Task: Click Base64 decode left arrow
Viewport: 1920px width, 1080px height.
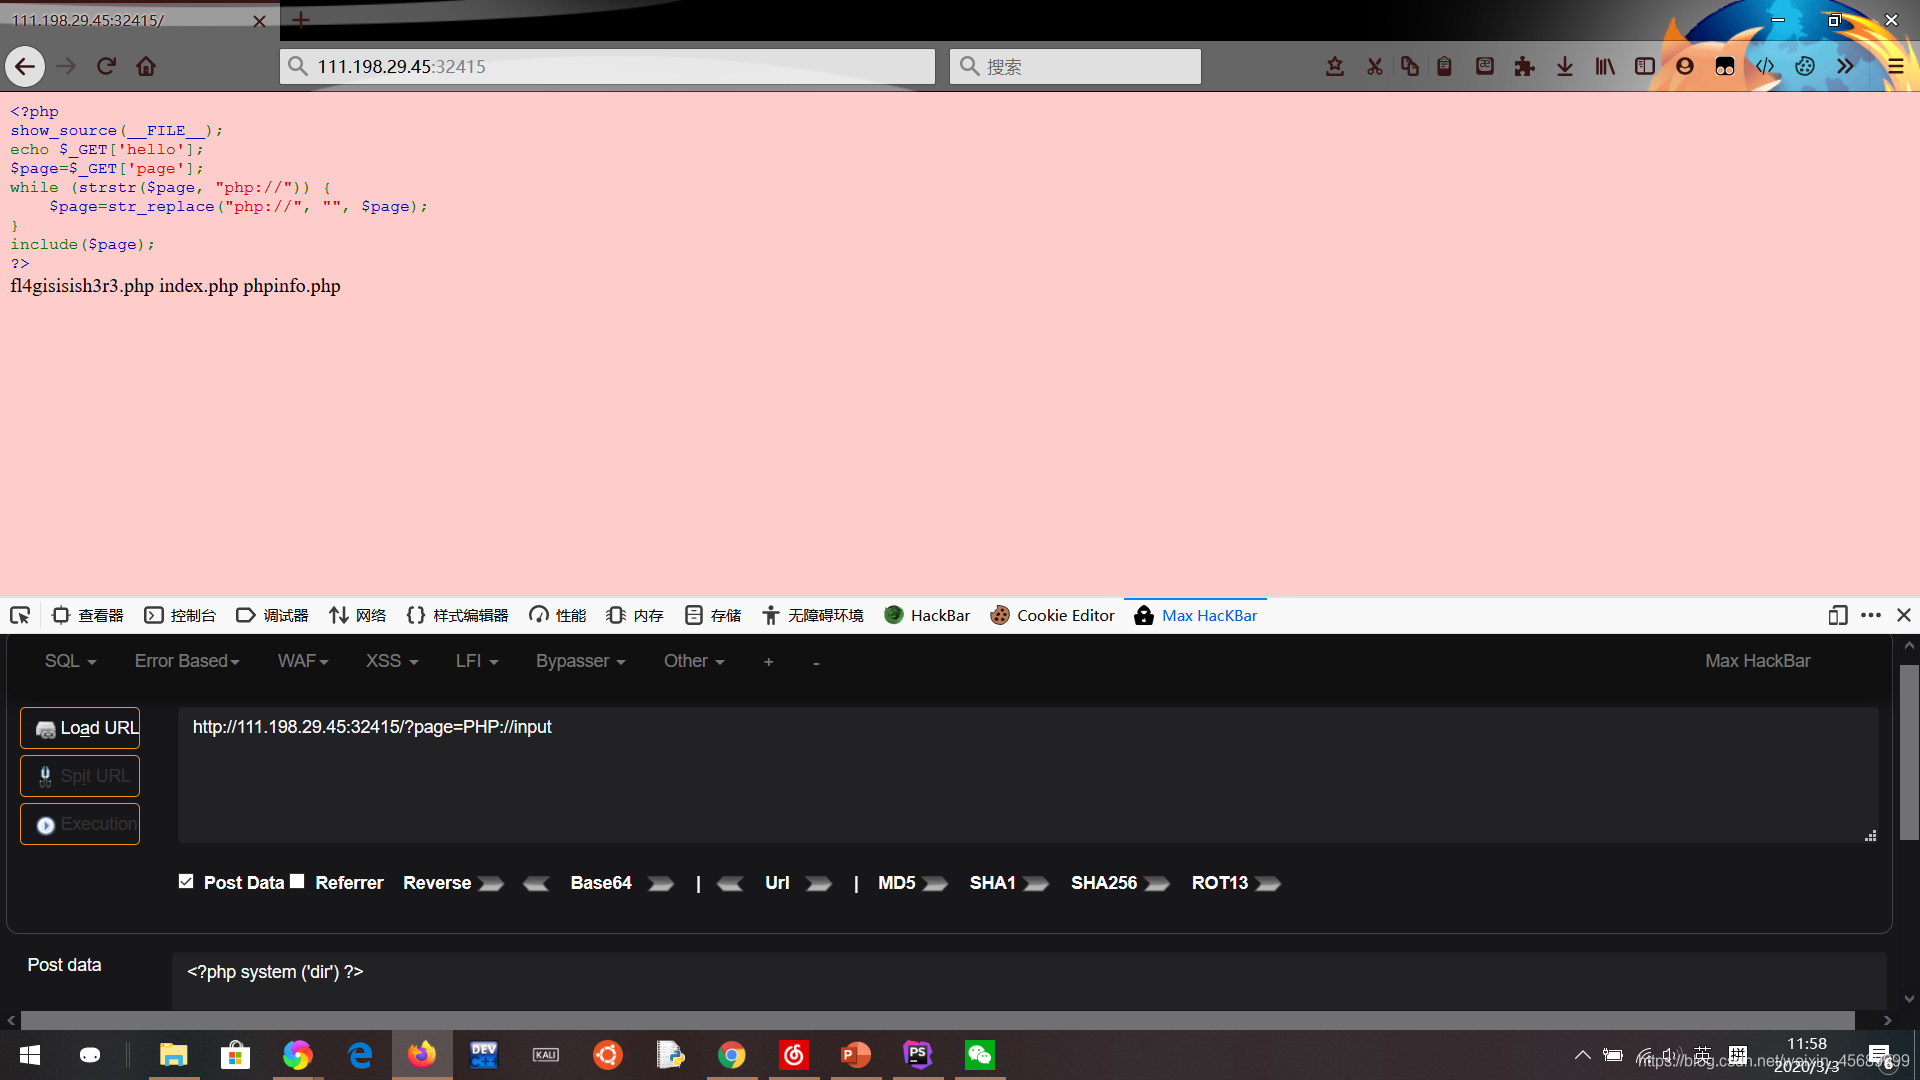Action: [x=536, y=883]
